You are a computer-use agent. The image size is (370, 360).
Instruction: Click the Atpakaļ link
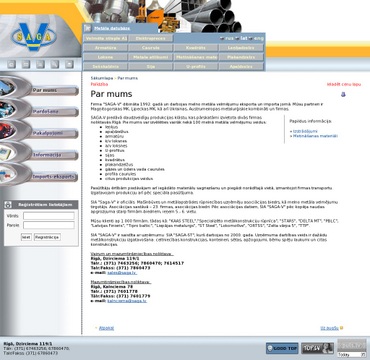106,328
